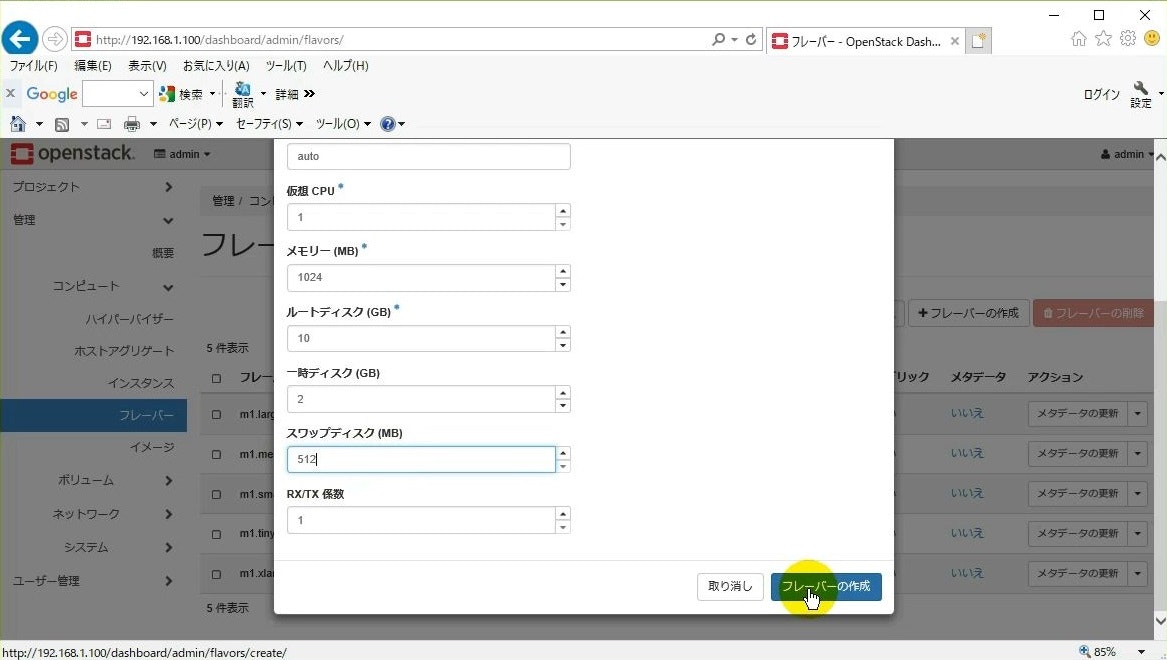Click the read mail icon
1167x660 pixels.
click(104, 124)
